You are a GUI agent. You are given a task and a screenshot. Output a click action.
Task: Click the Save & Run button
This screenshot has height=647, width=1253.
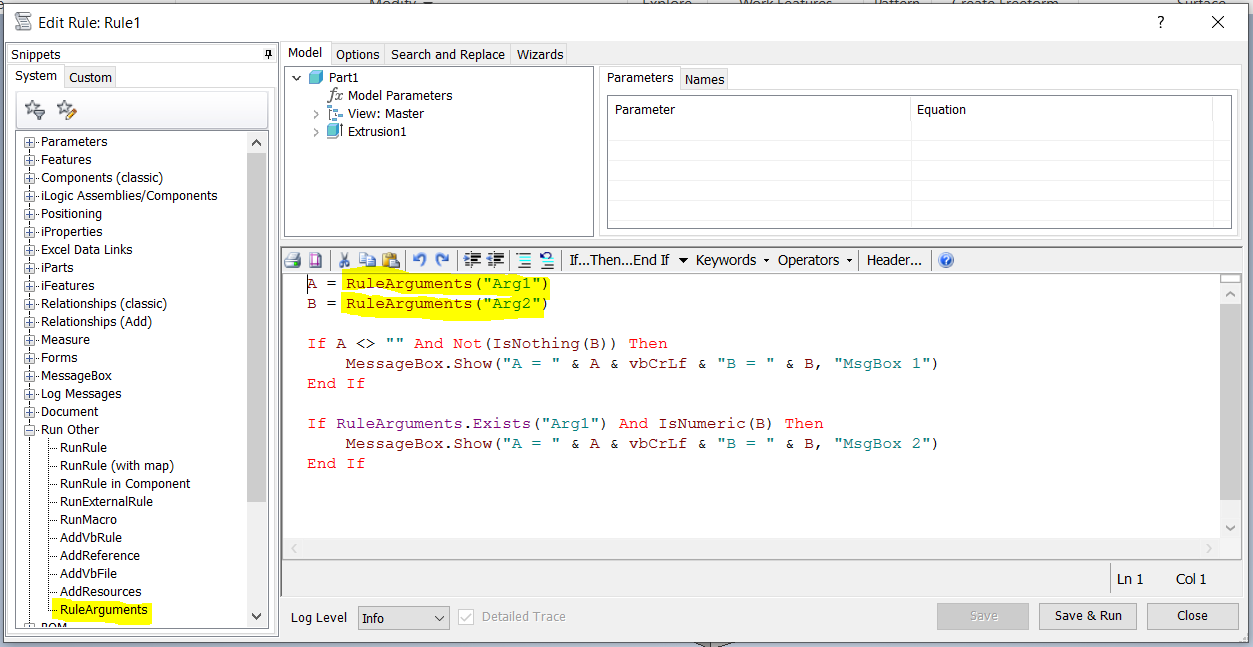(x=1088, y=616)
